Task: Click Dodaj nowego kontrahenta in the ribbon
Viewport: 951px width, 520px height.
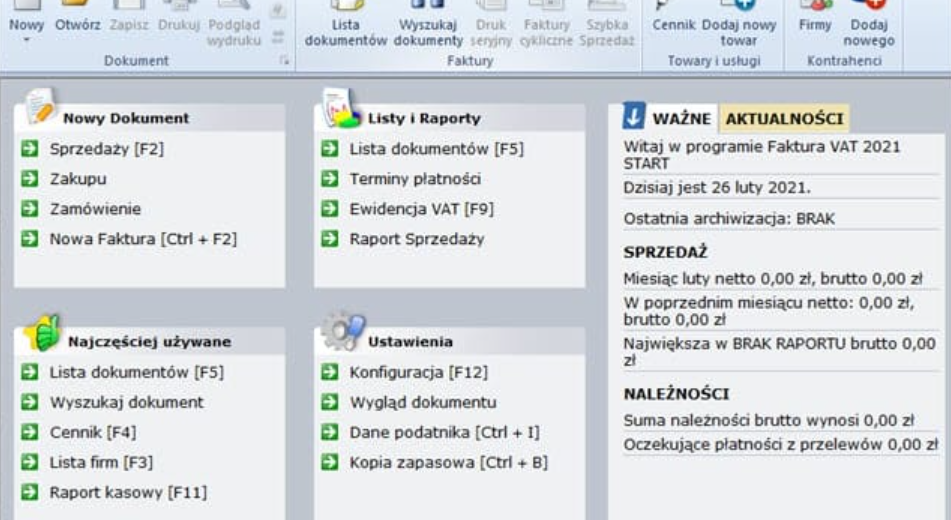Action: 869,24
